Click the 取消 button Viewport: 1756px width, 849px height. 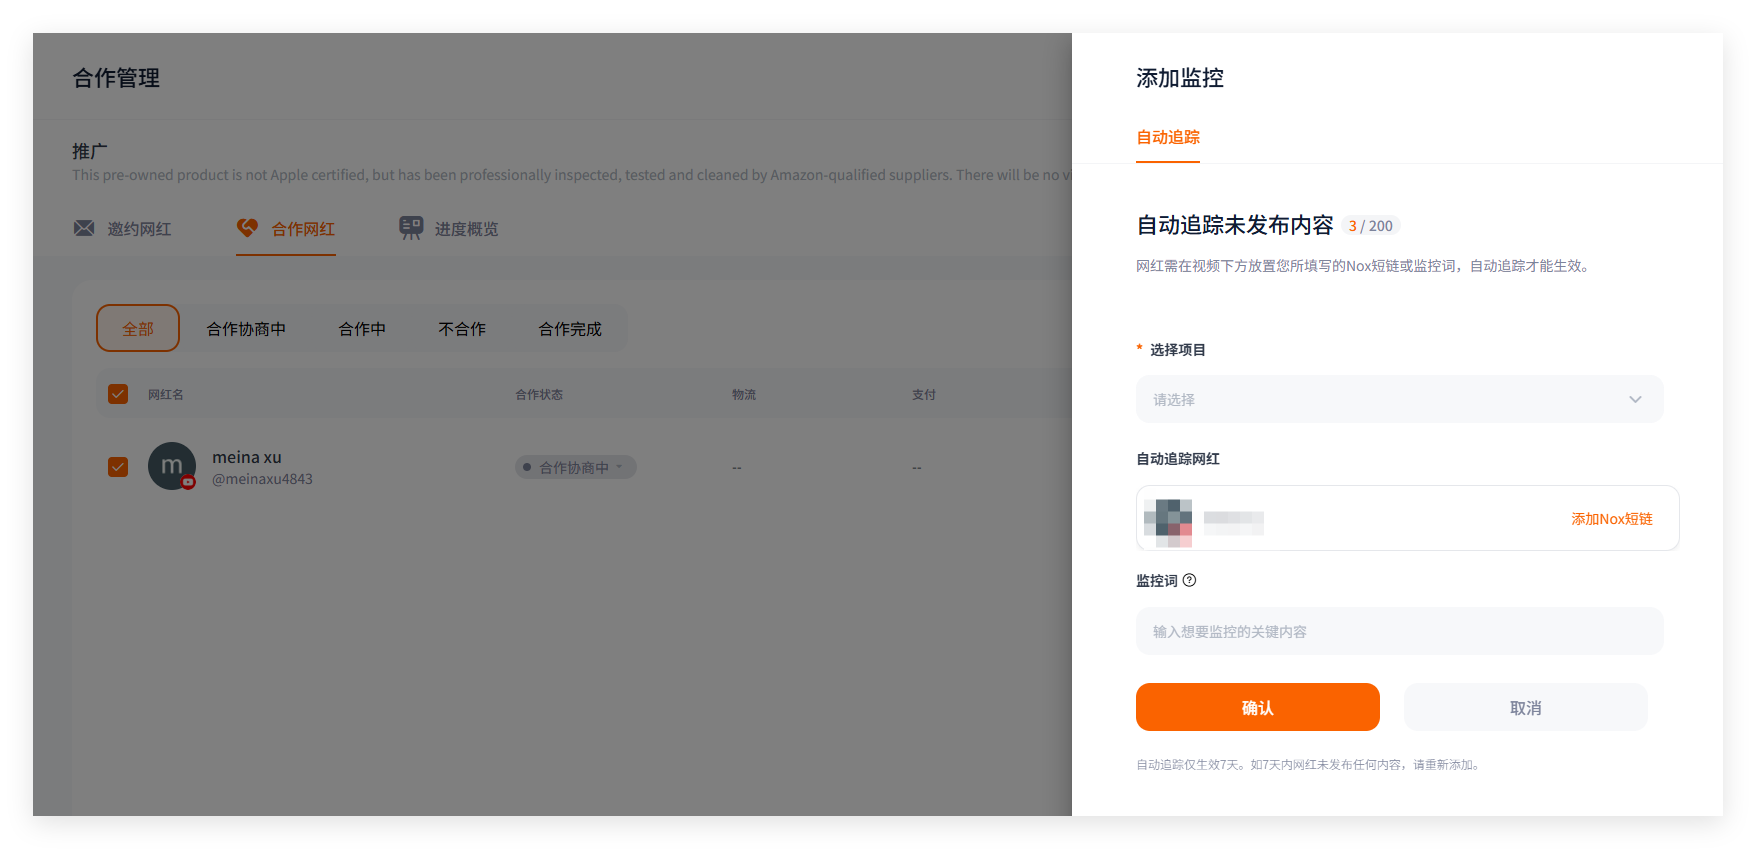[x=1525, y=707]
